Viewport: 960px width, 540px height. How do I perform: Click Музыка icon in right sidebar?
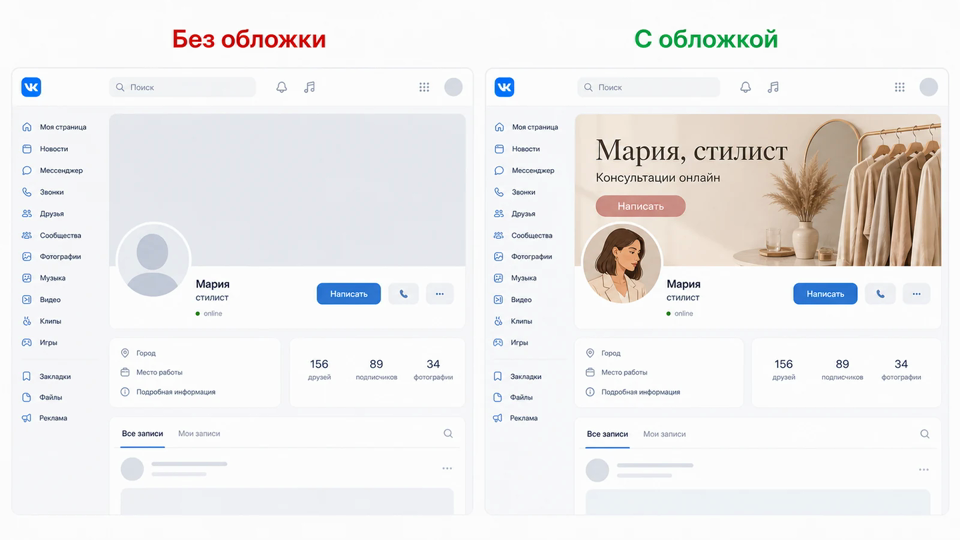coord(499,278)
